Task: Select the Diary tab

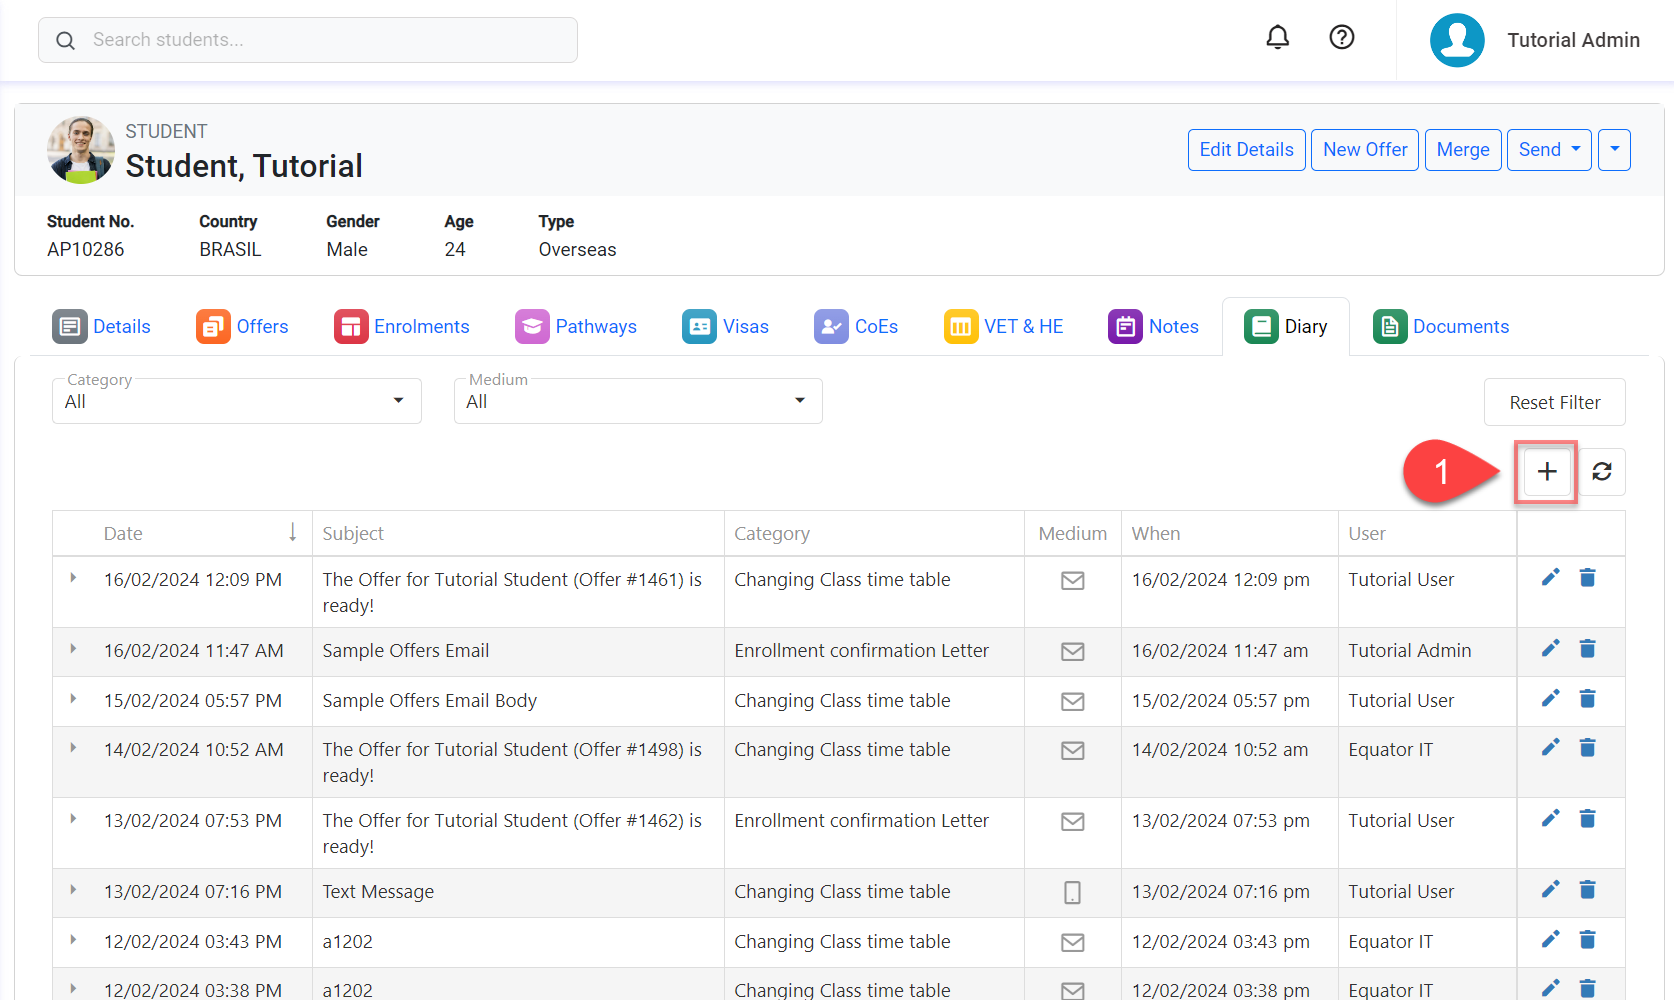Action: [1286, 327]
